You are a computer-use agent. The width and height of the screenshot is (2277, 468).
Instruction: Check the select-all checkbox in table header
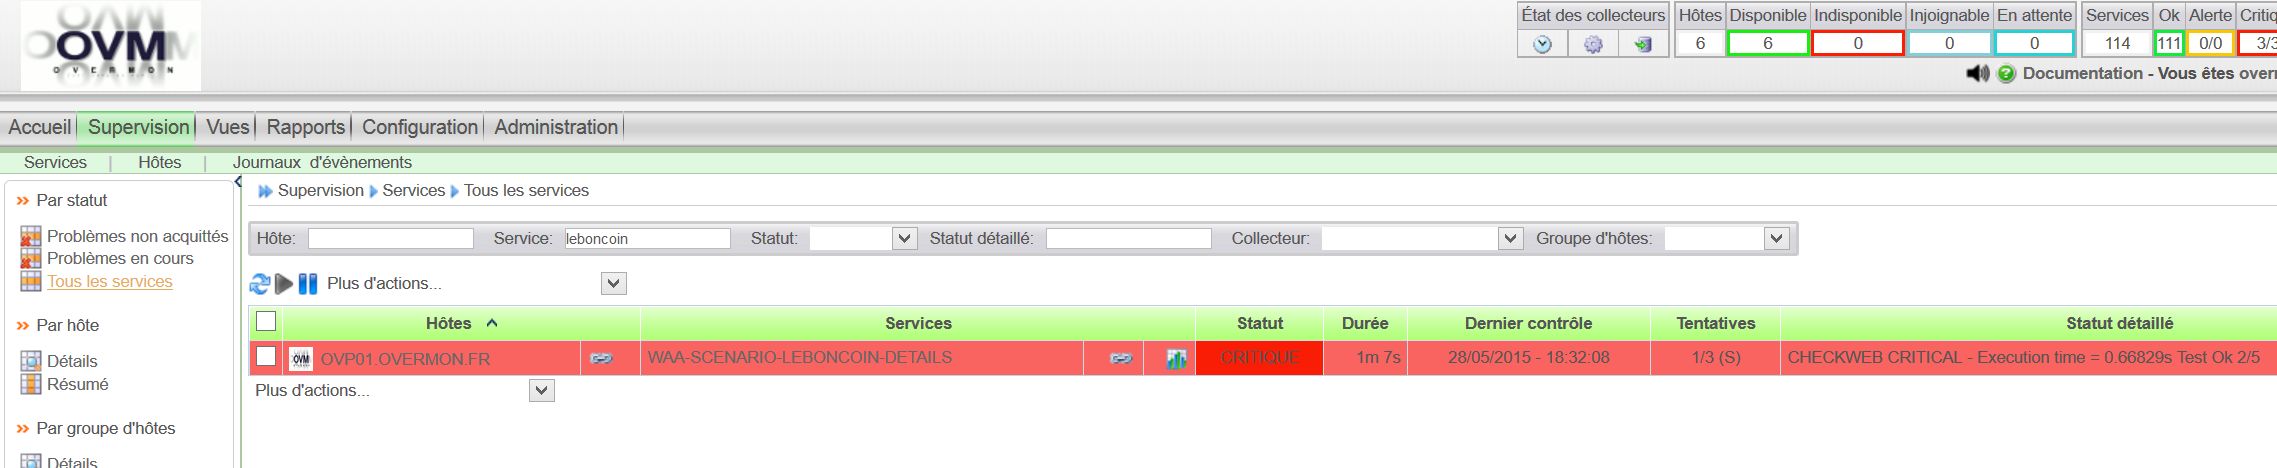point(266,322)
